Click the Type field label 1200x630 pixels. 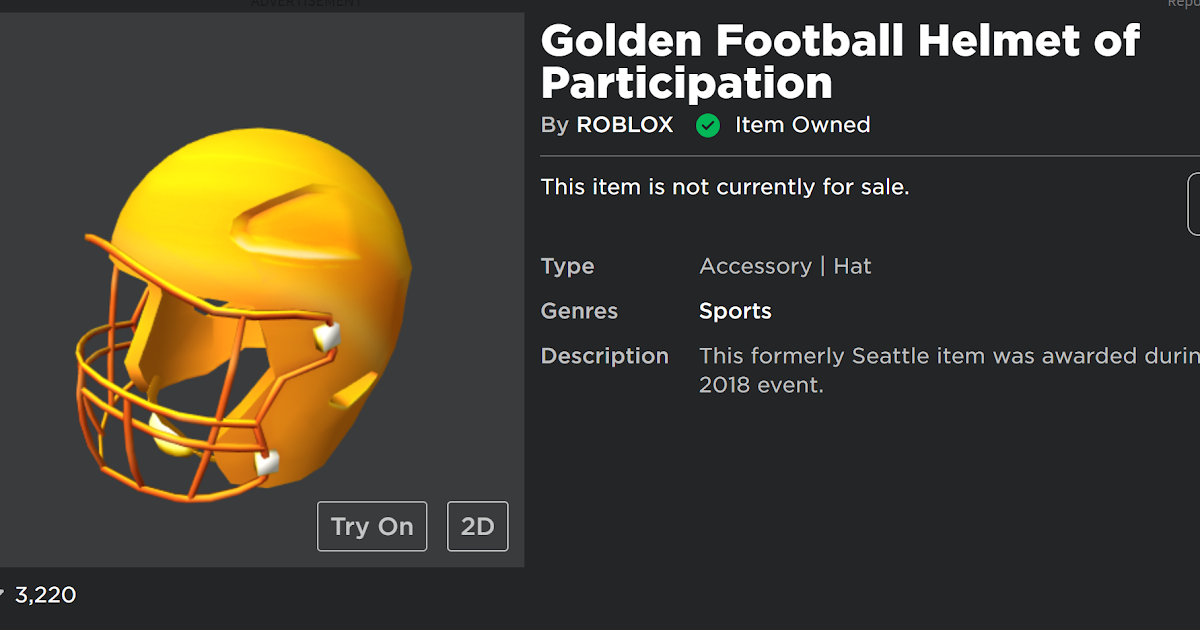[567, 266]
